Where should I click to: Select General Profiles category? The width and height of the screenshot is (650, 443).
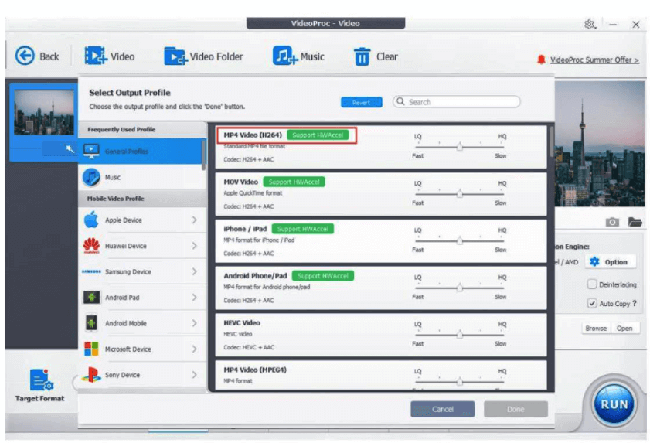[x=140, y=151]
